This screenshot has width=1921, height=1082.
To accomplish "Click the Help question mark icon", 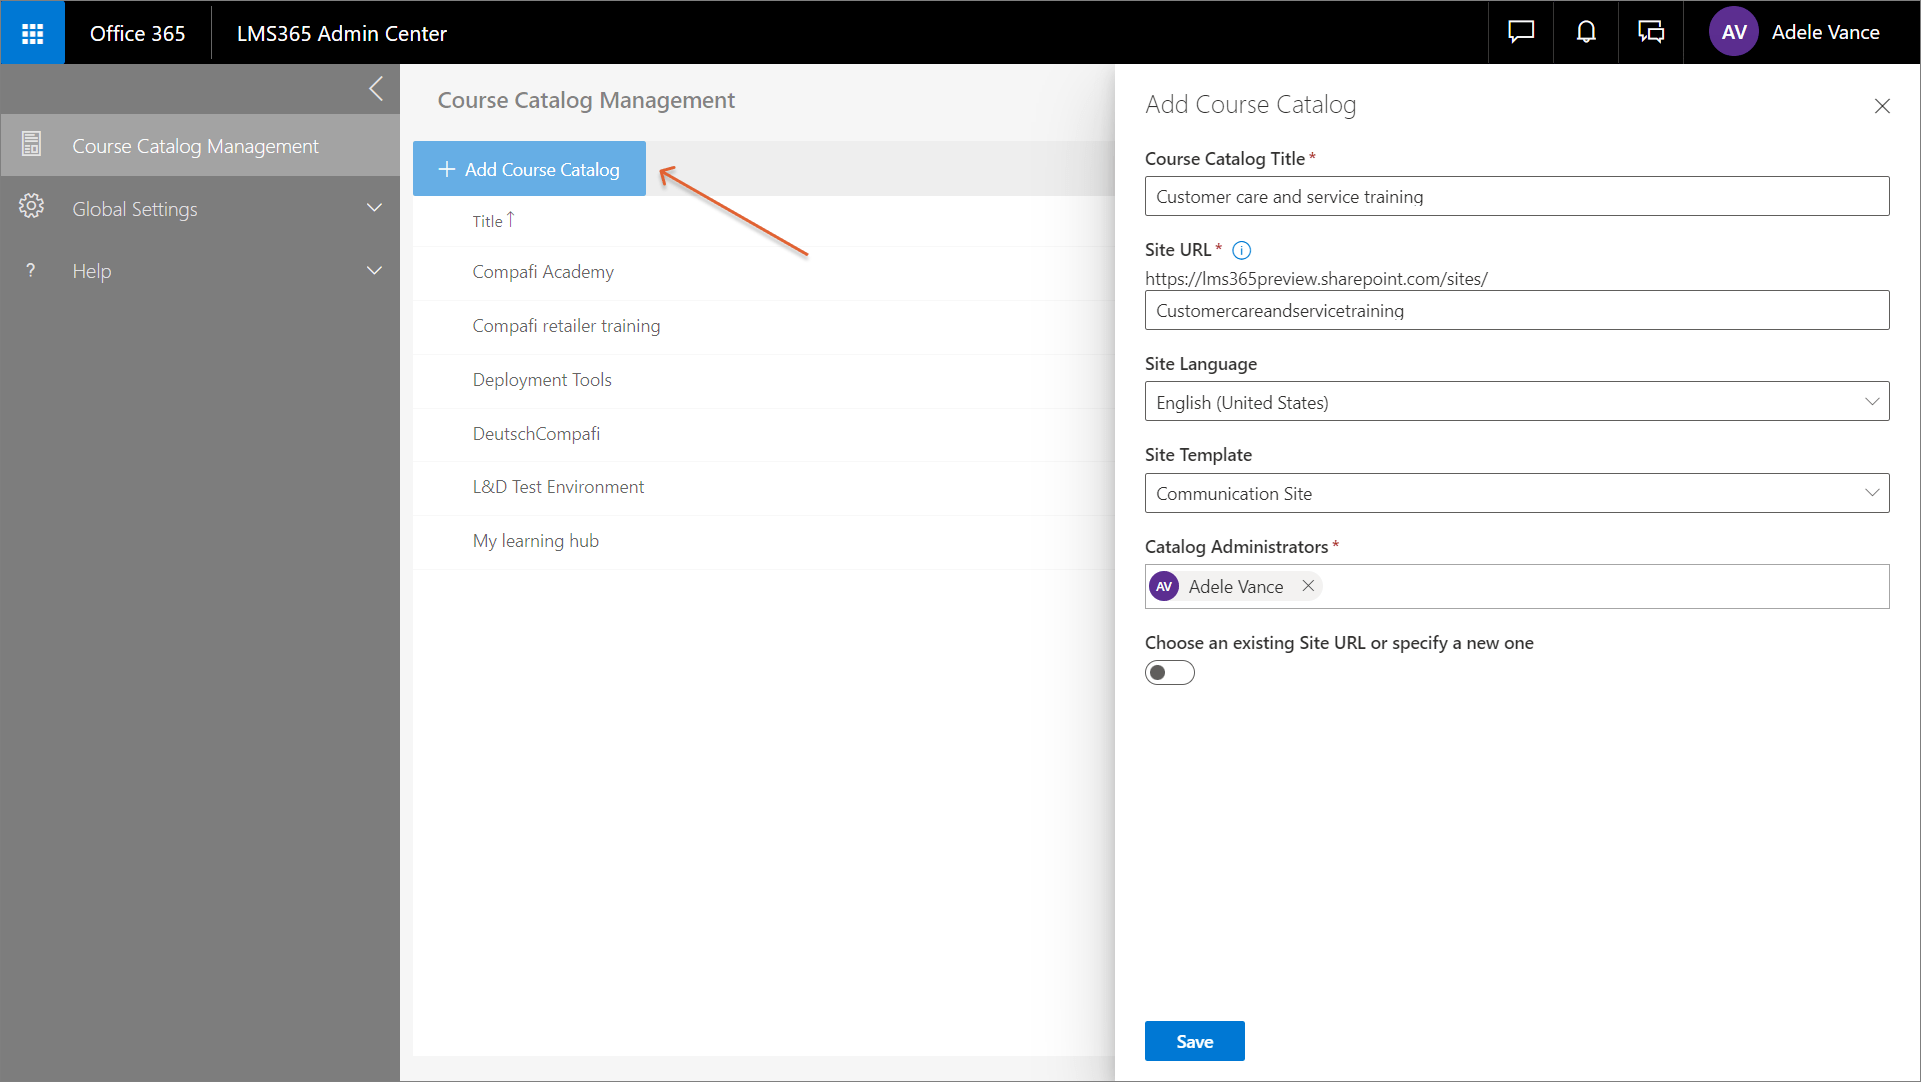I will (30, 270).
